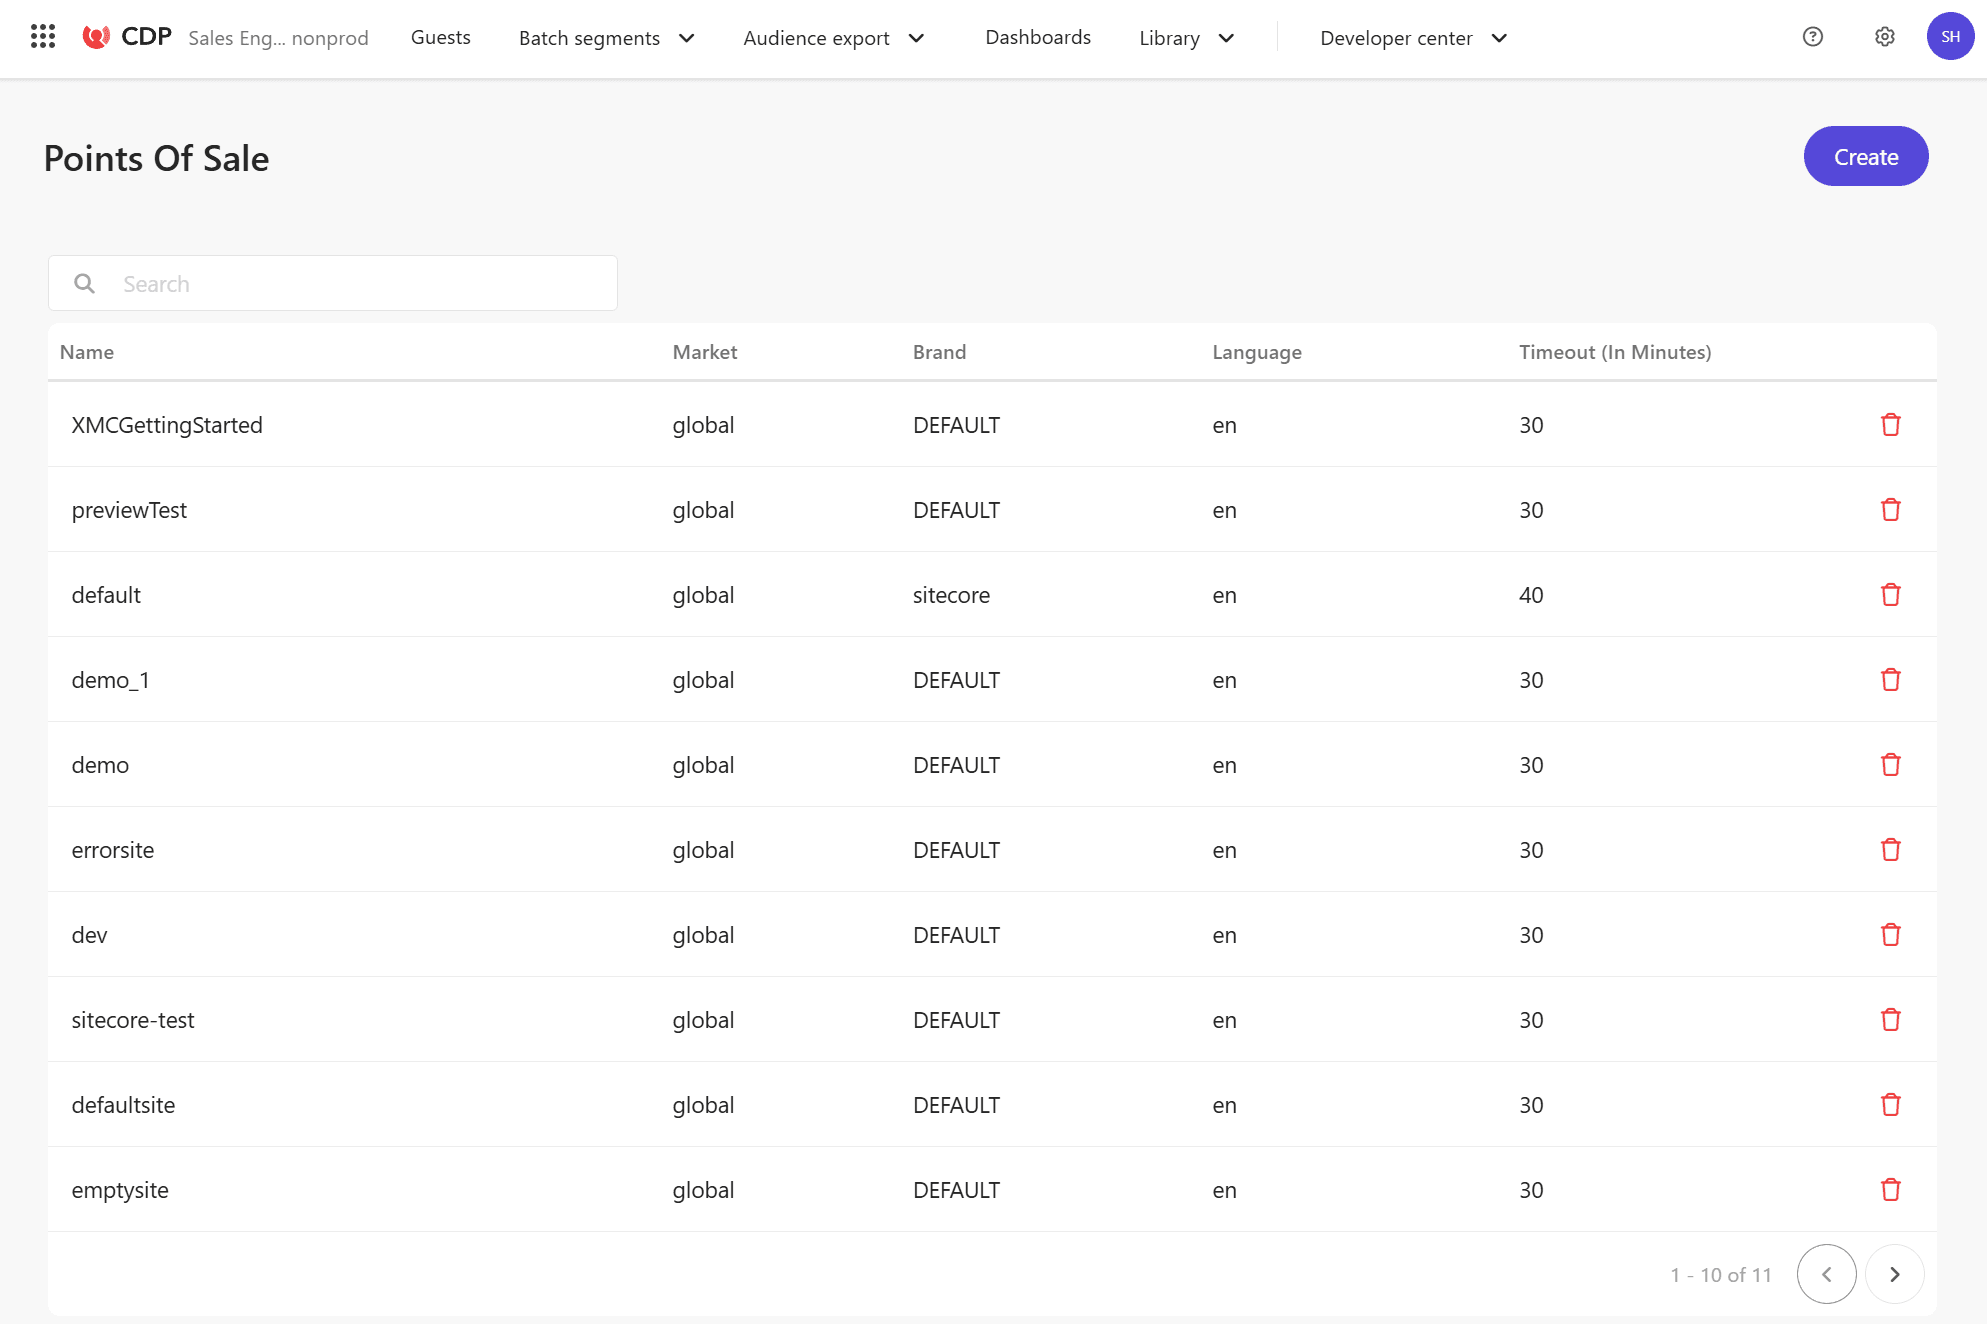Open the sitecore-test row
This screenshot has width=1987, height=1324.
pyautogui.click(x=992, y=1020)
